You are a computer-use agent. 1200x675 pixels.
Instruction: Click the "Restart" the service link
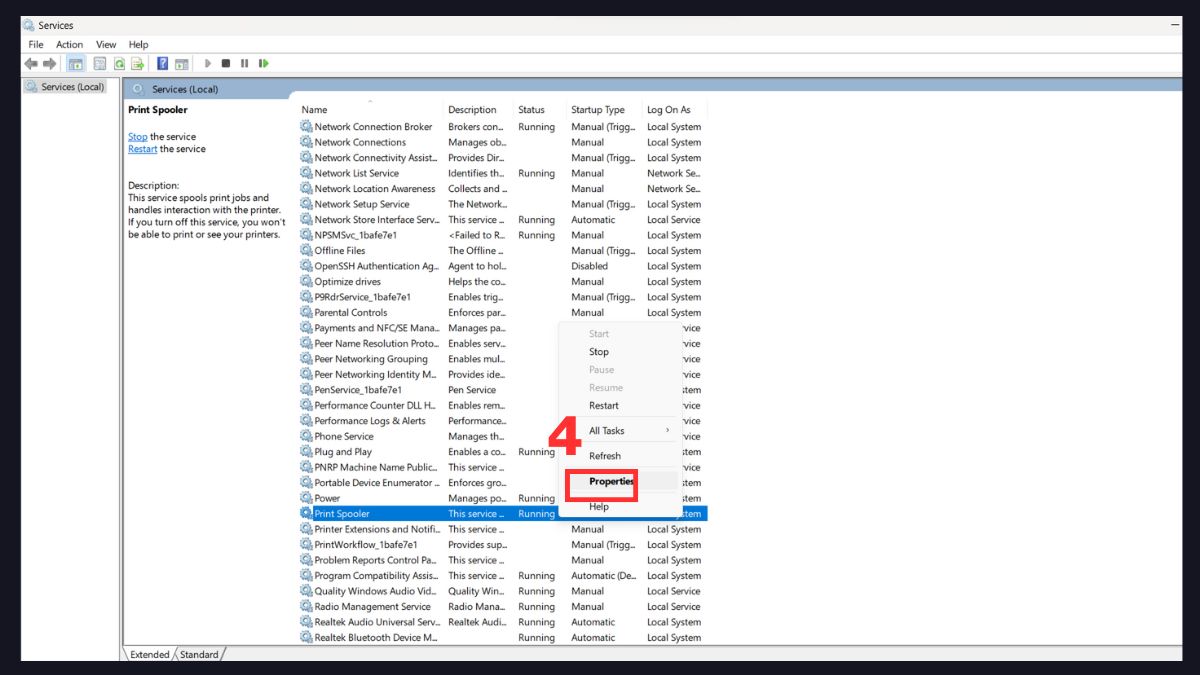[x=142, y=149]
